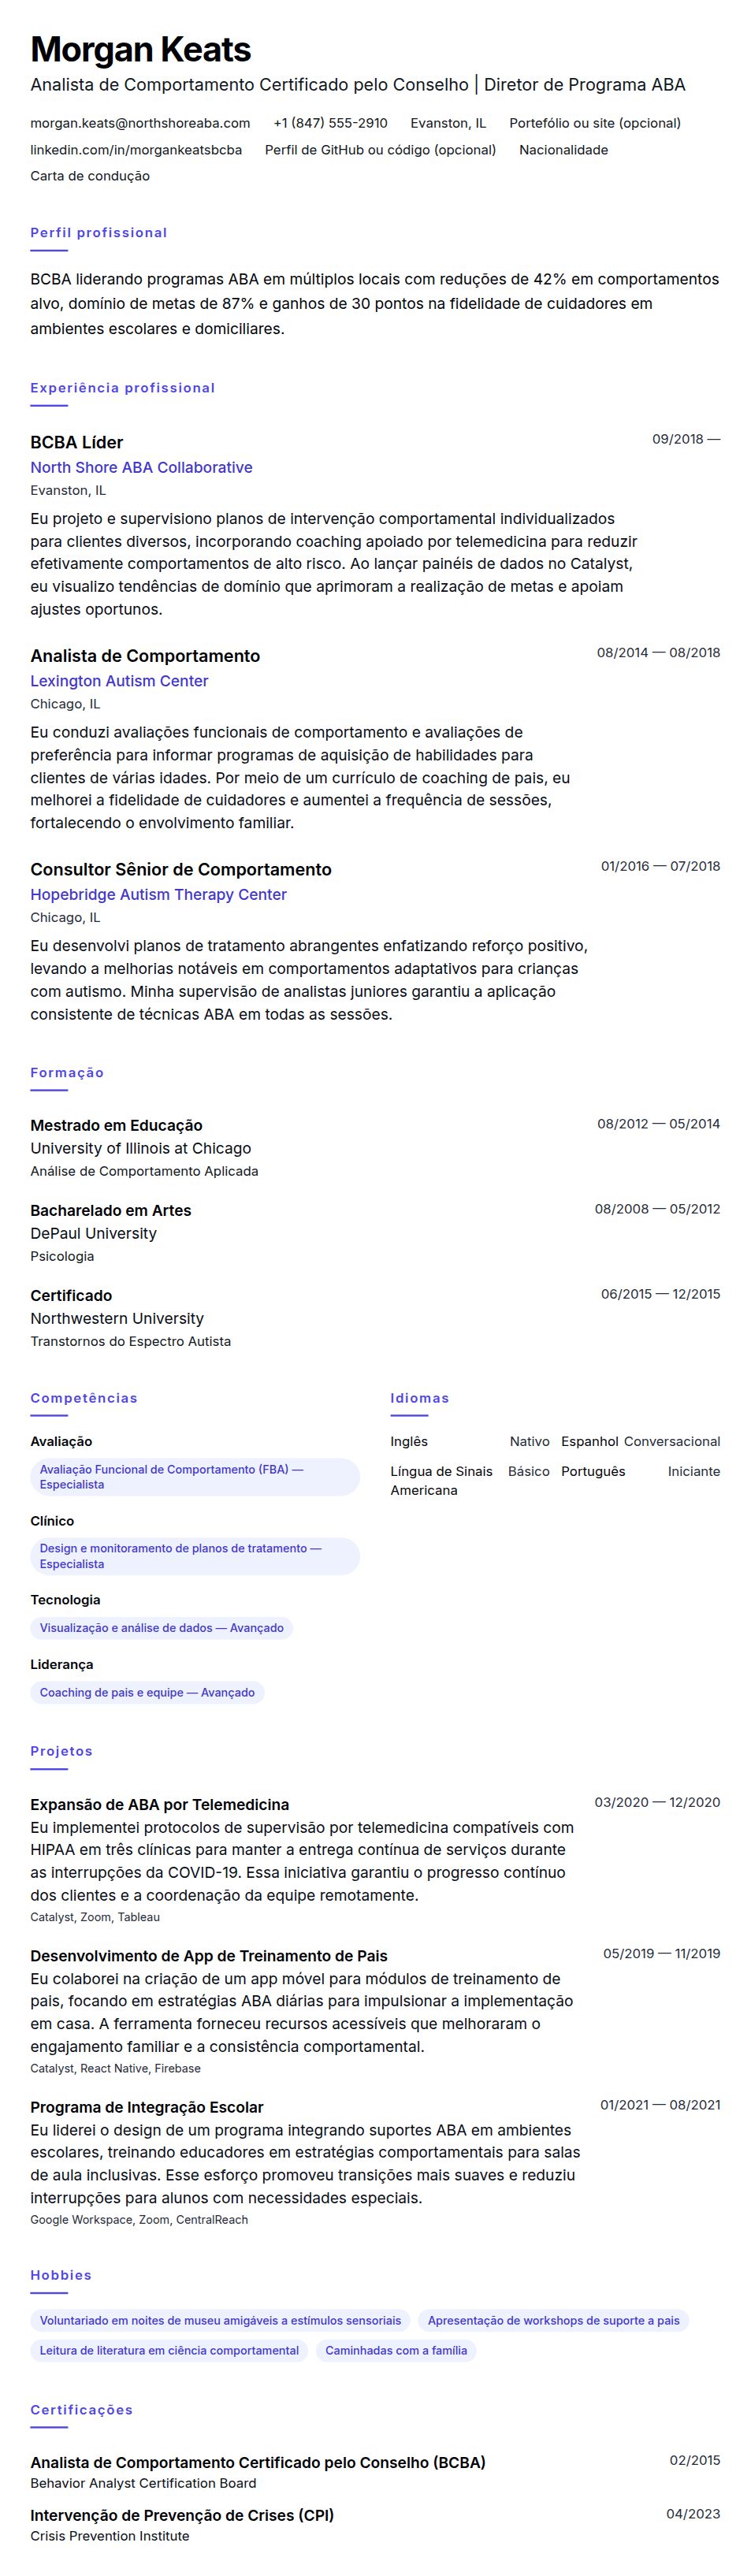Open Lexington Autism Center link
The height and width of the screenshot is (2576, 751).
tap(119, 681)
